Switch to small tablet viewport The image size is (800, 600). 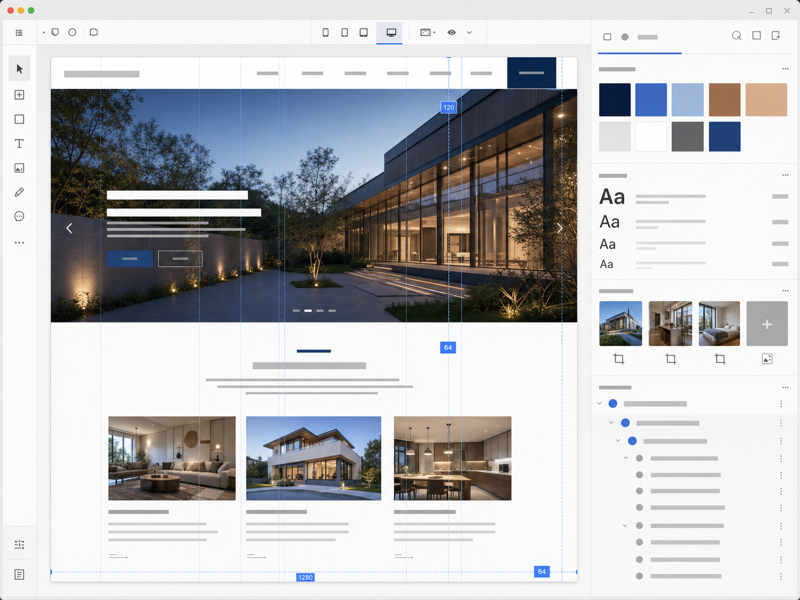tap(344, 33)
